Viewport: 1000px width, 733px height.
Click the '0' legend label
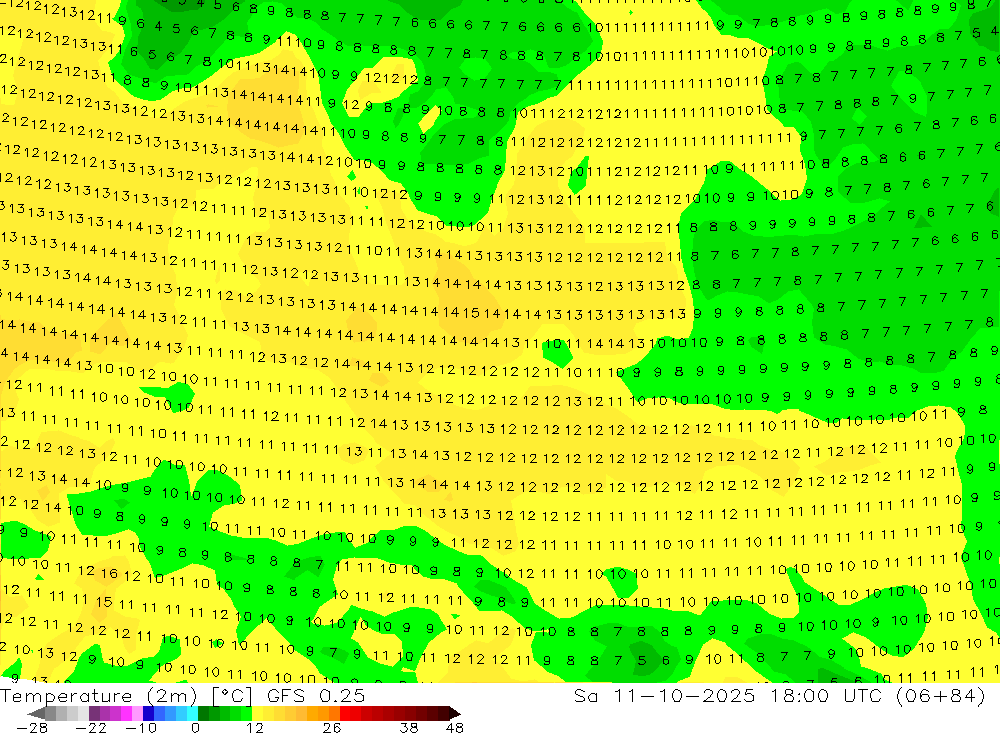click(x=195, y=728)
